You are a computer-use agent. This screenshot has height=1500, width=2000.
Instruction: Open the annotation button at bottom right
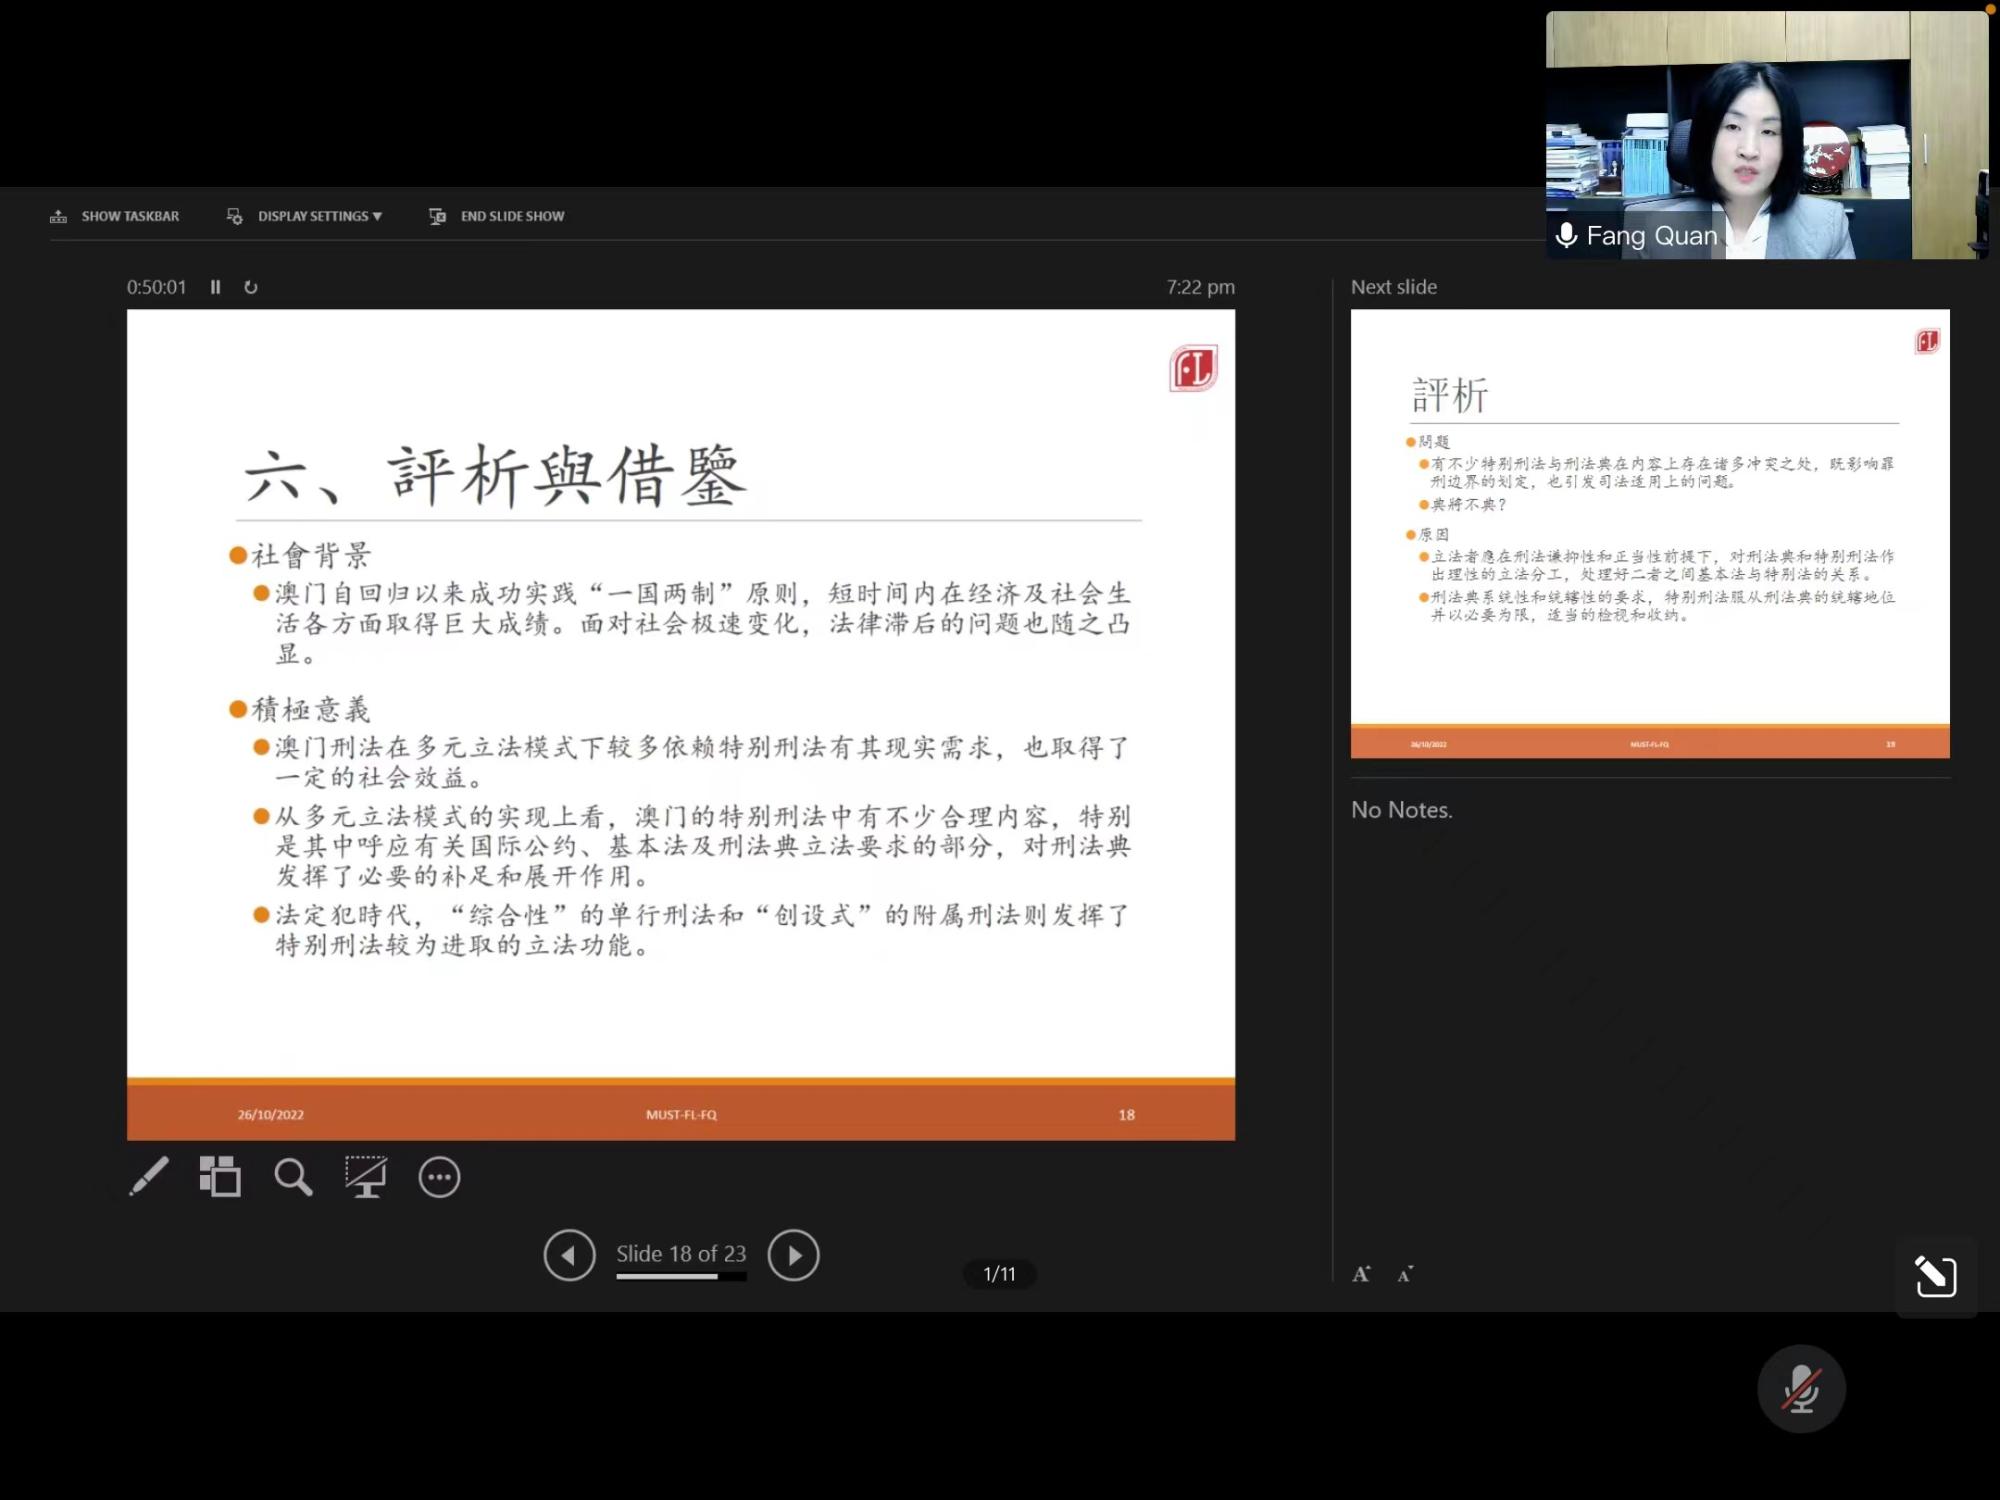pos(1935,1276)
